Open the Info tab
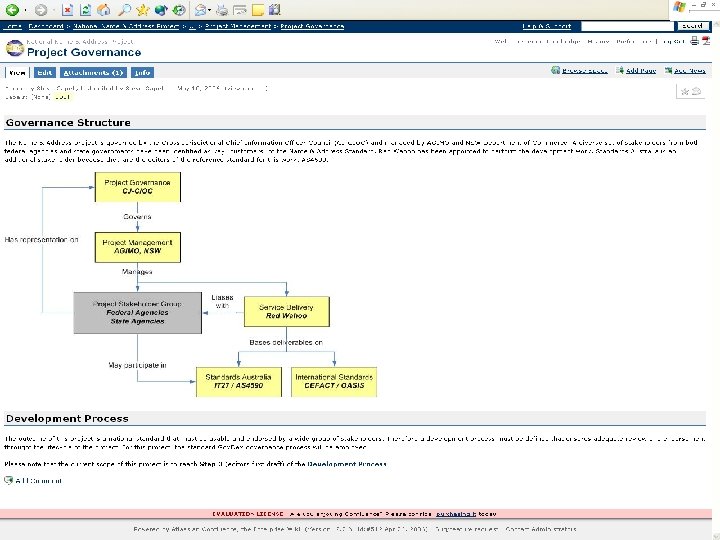 (x=142, y=73)
